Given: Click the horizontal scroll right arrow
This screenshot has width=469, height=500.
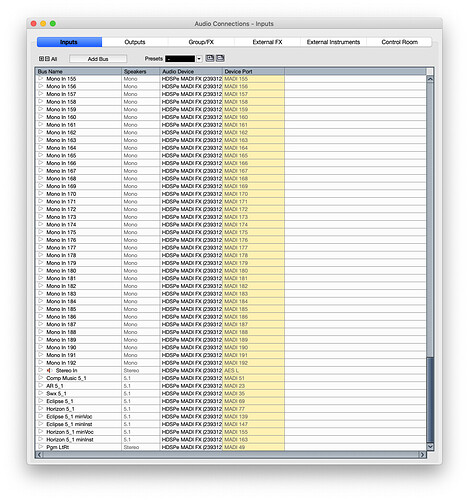Looking at the screenshot, I should [422, 455].
